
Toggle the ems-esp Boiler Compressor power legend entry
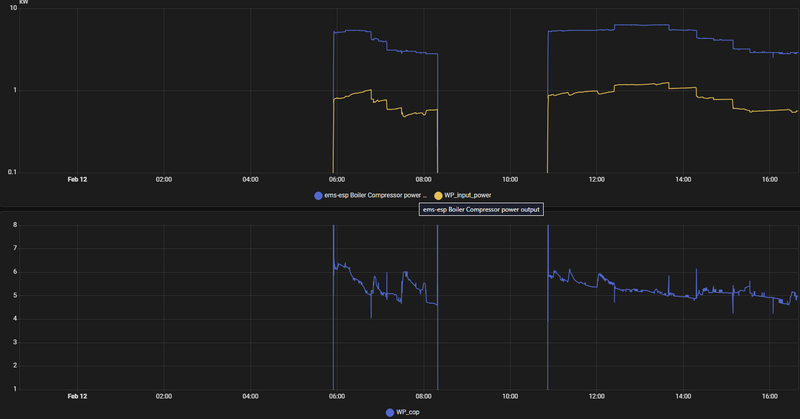370,195
